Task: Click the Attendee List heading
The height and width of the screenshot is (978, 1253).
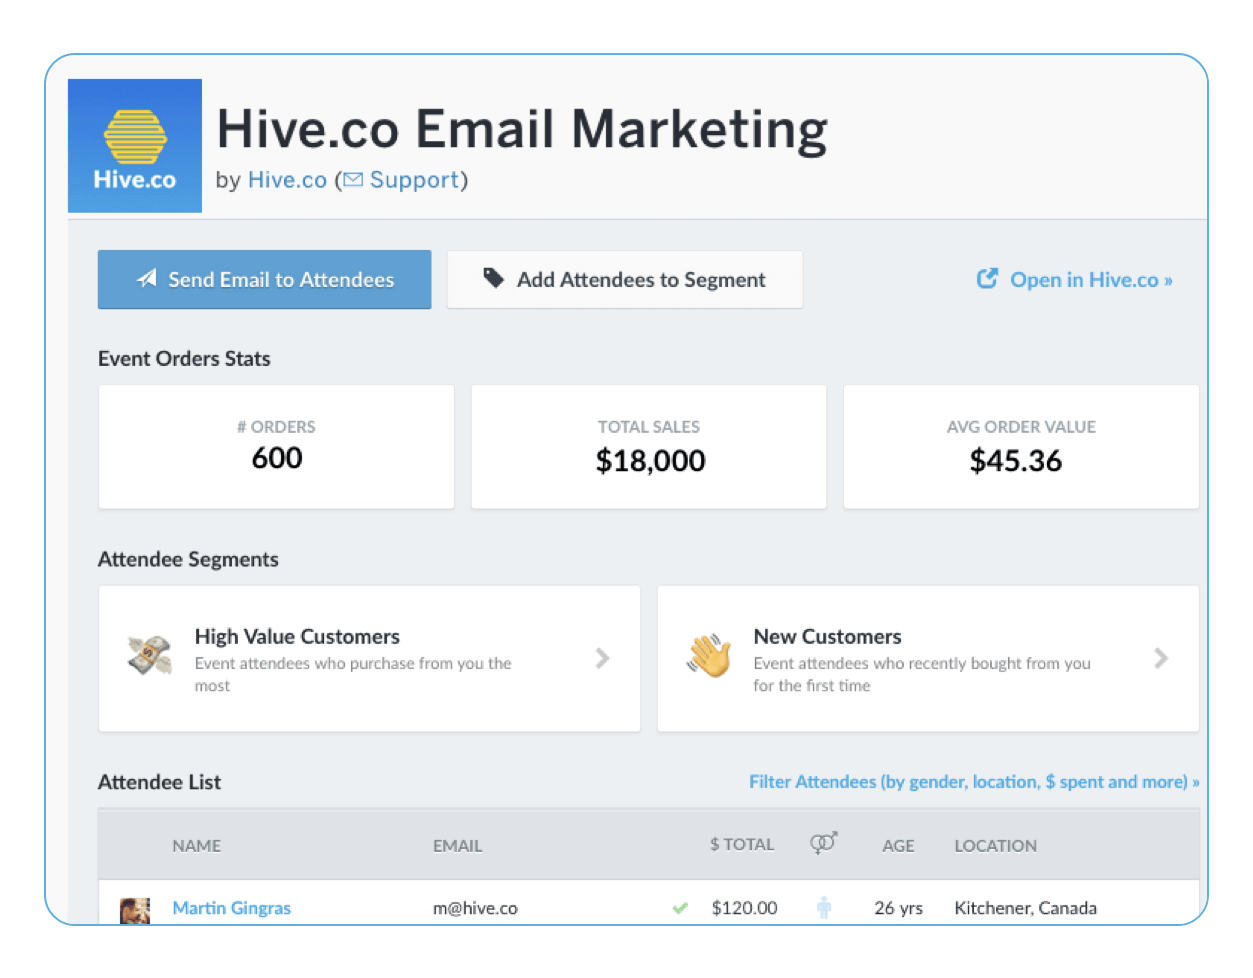Action: (x=160, y=782)
